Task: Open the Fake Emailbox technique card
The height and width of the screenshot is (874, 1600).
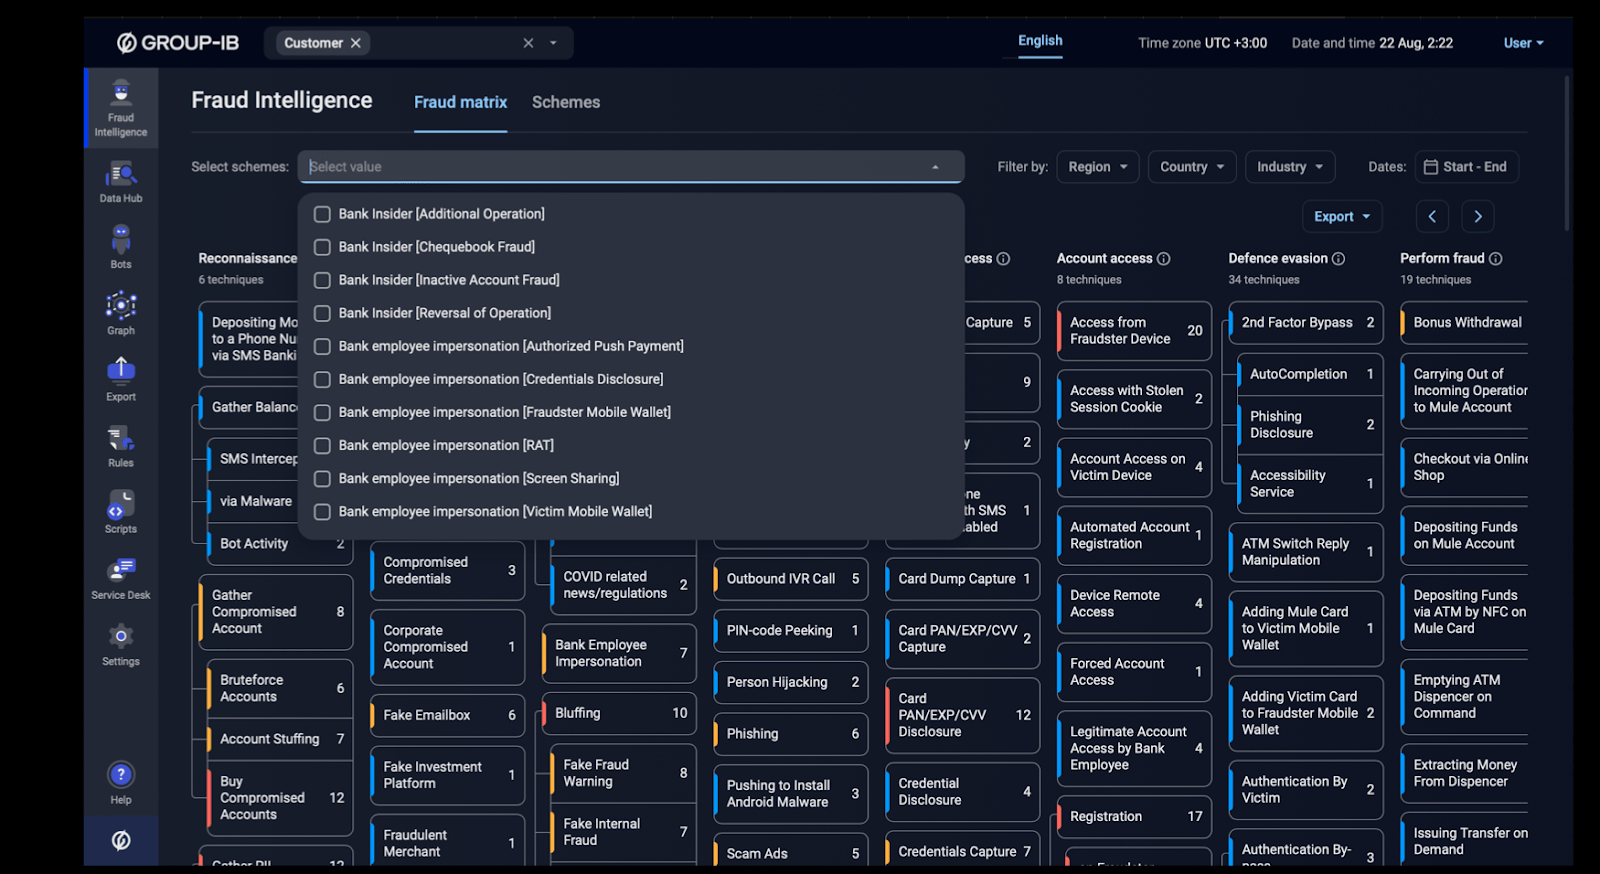Action: click(x=447, y=715)
